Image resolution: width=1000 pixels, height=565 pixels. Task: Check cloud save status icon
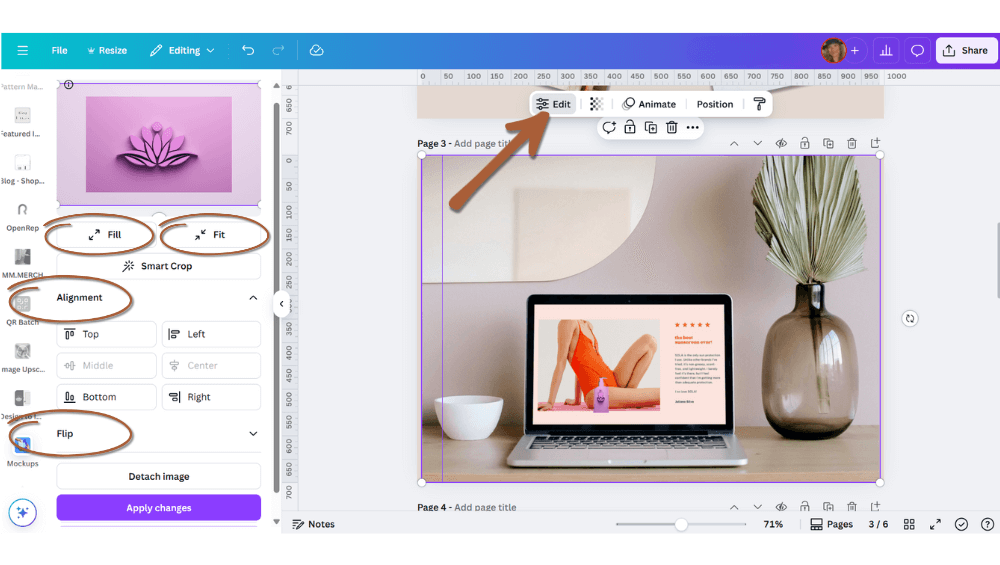[x=316, y=50]
